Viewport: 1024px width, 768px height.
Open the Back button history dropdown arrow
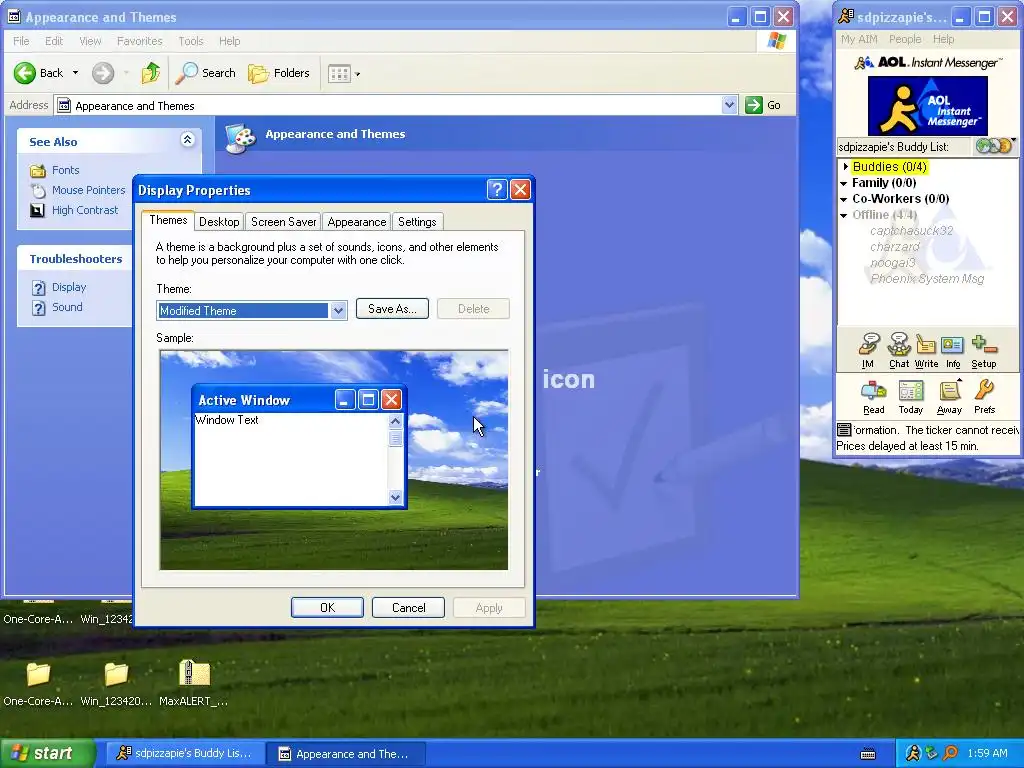(x=75, y=72)
